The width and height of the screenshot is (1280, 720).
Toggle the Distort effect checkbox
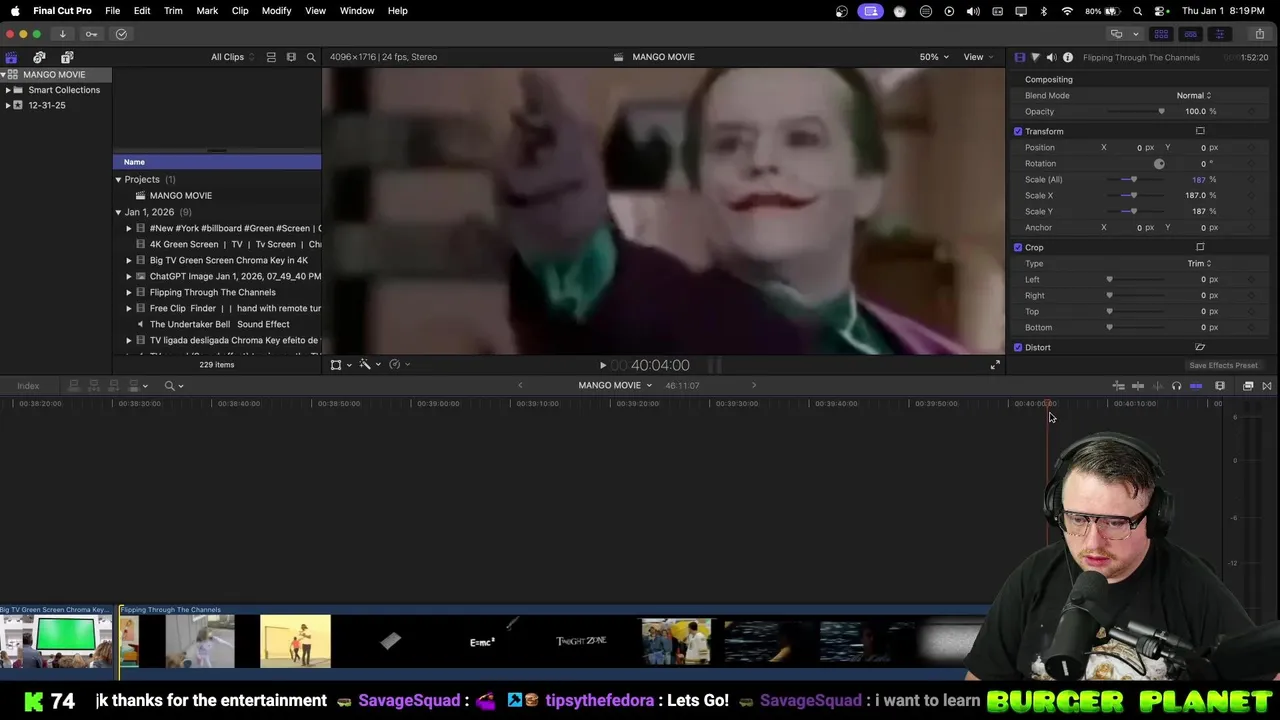click(x=1018, y=347)
